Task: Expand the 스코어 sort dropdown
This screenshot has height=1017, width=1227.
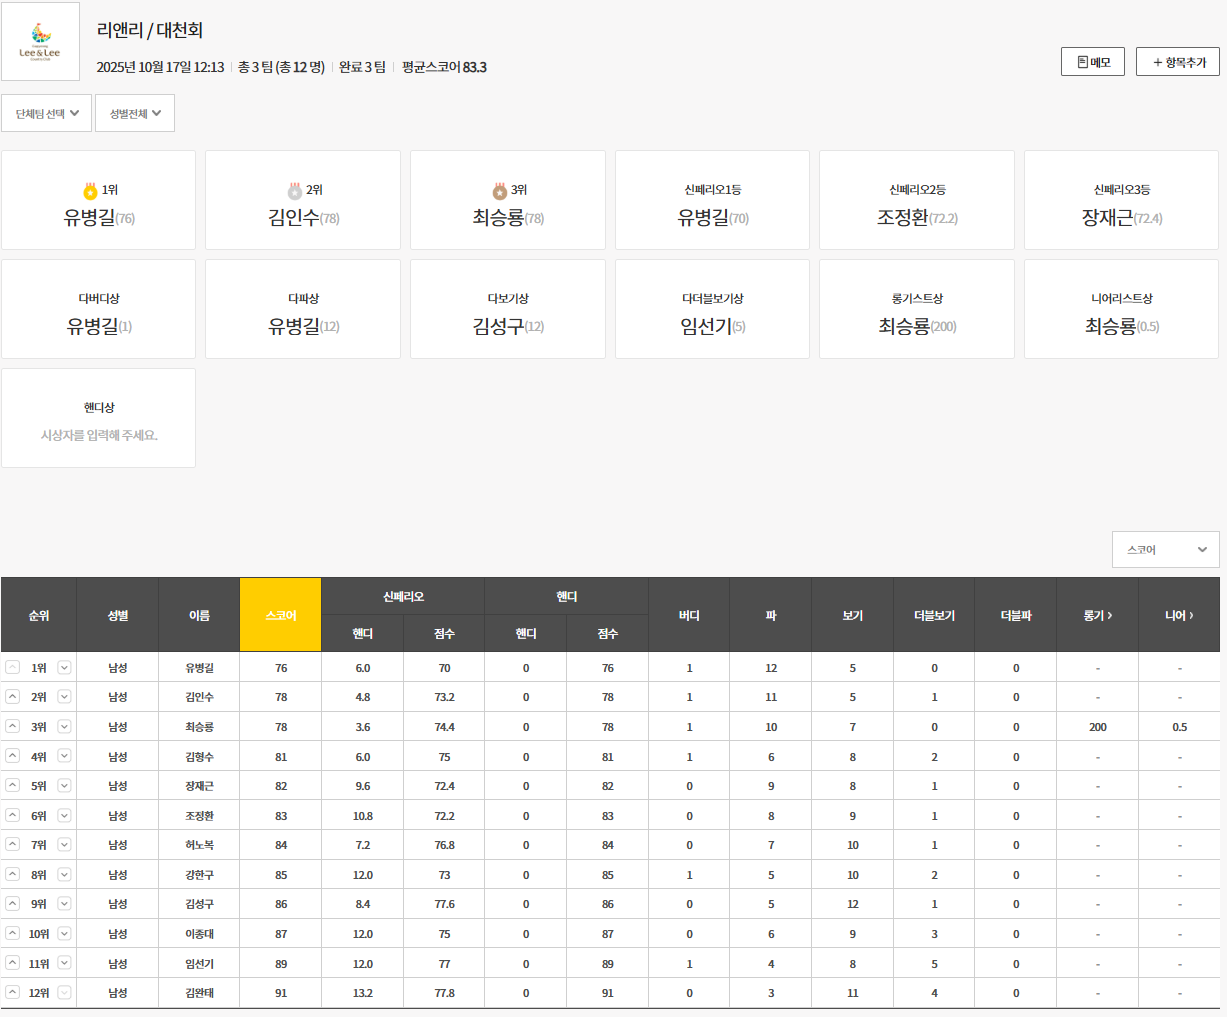Action: pyautogui.click(x=1166, y=549)
